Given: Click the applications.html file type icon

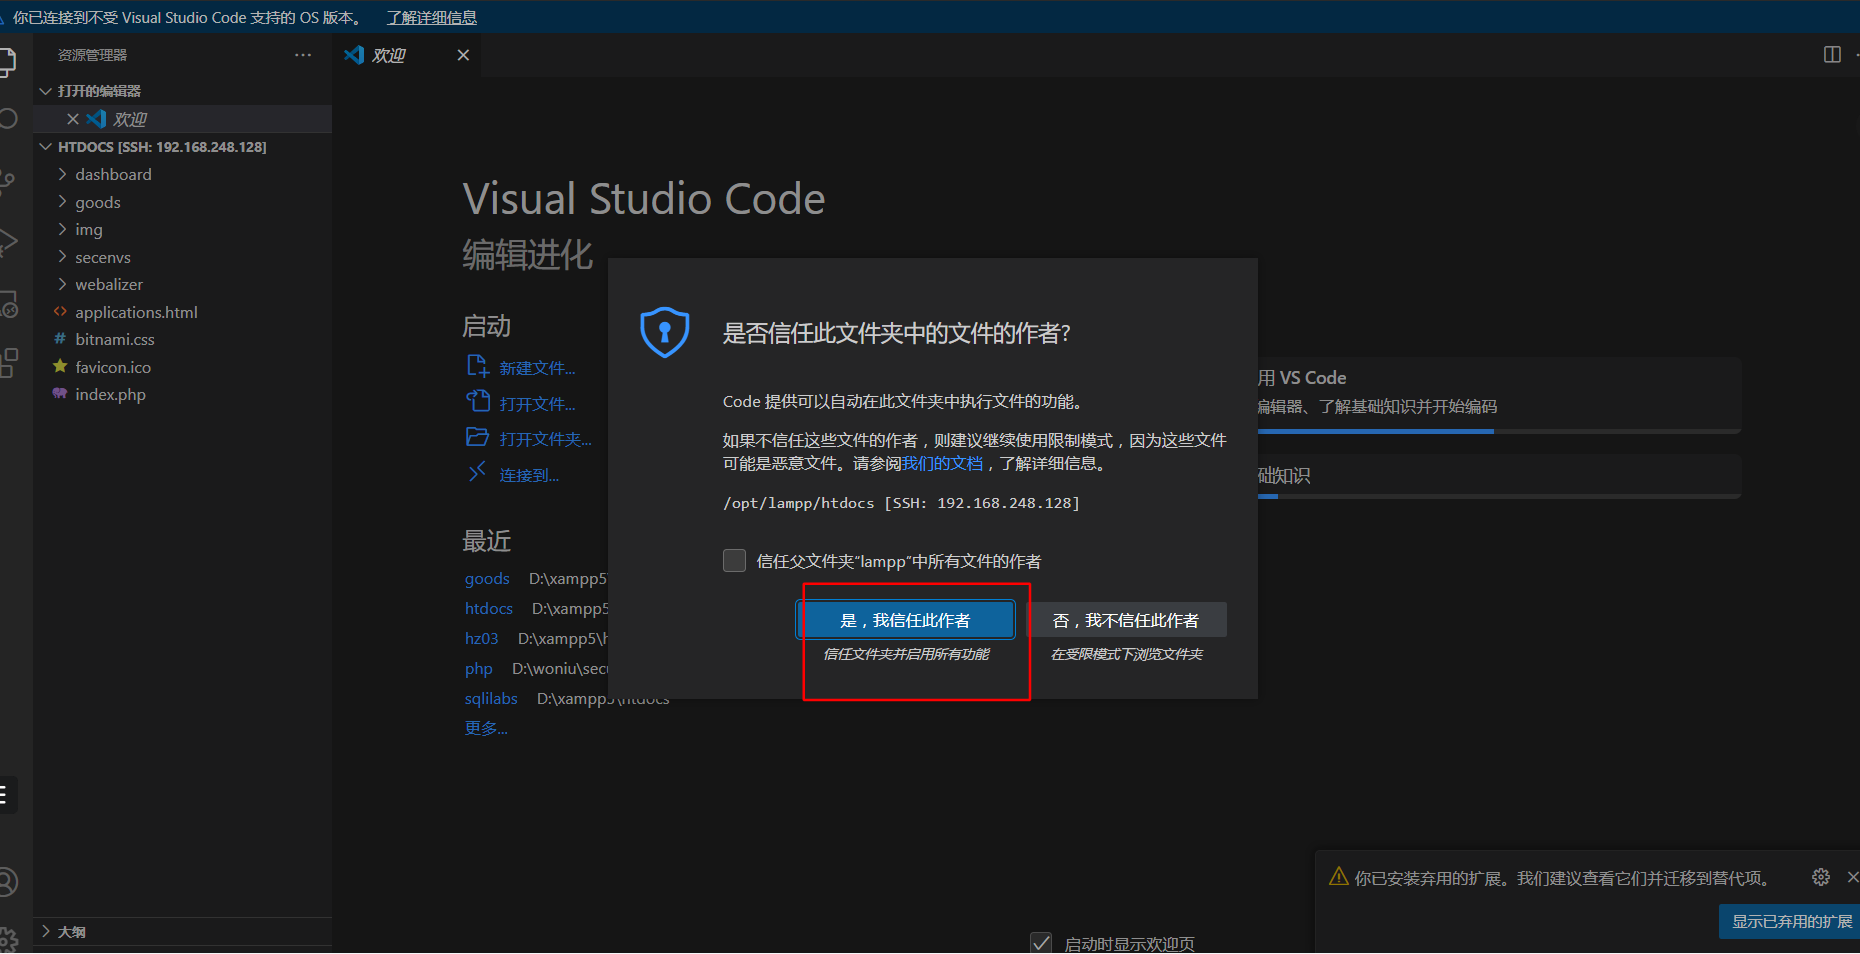Looking at the screenshot, I should pos(60,312).
